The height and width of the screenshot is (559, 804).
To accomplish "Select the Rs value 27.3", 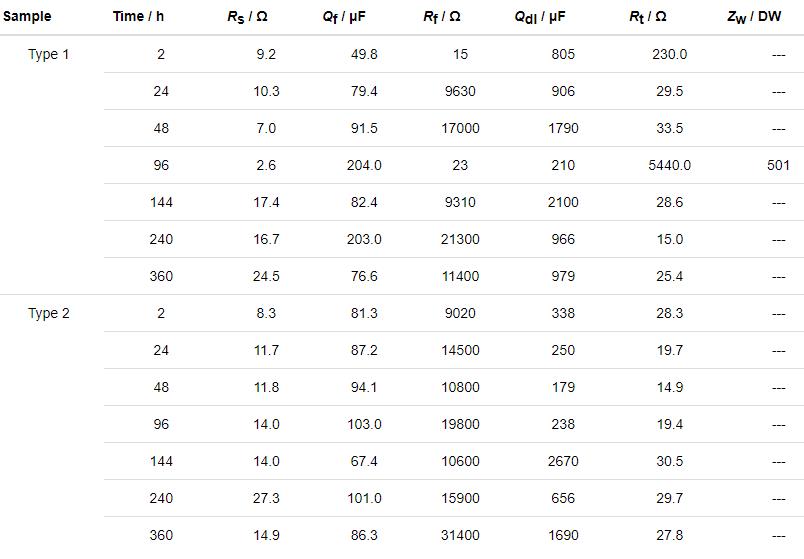I will click(266, 498).
